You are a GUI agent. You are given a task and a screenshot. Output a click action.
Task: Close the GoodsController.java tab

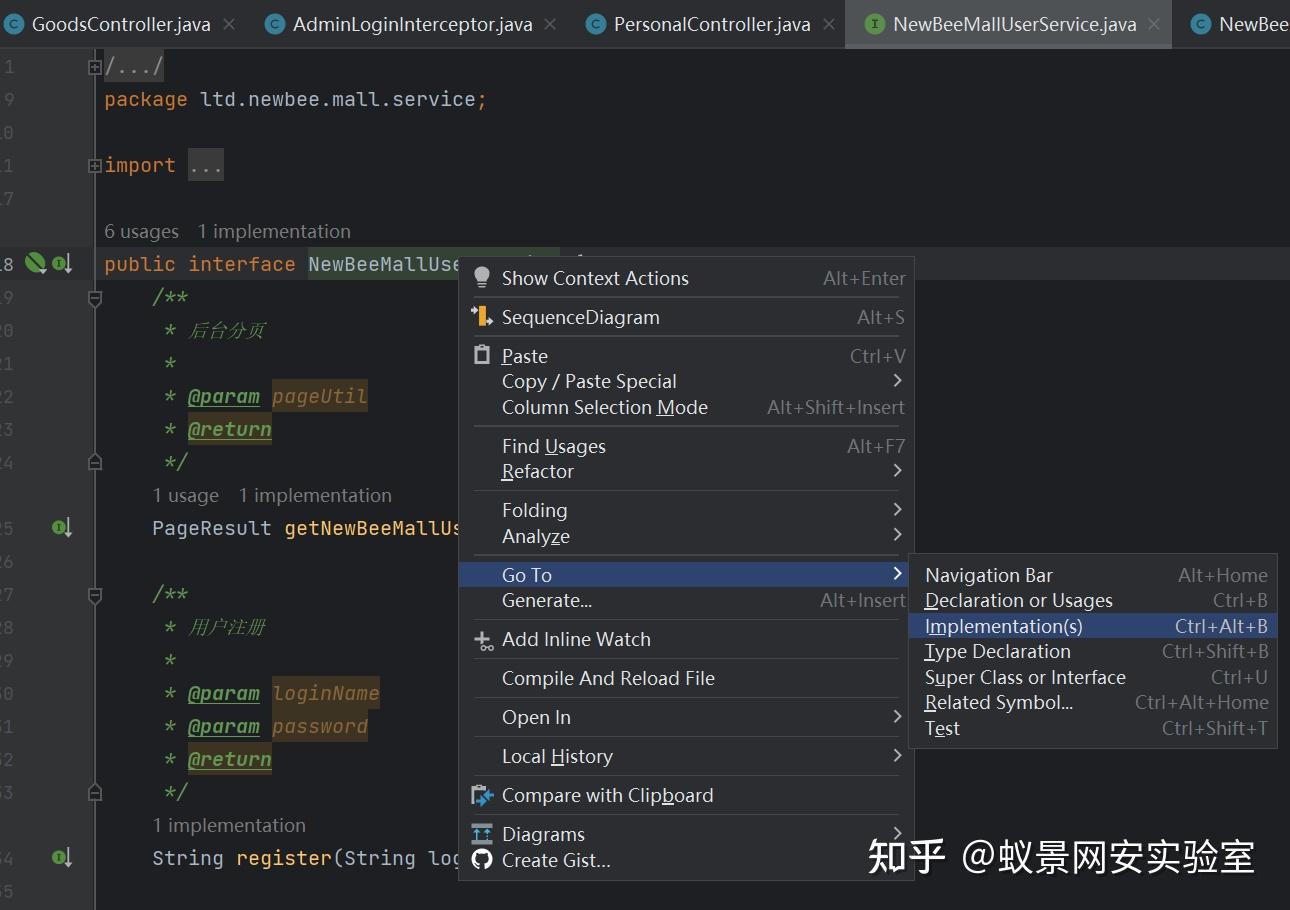(x=229, y=25)
